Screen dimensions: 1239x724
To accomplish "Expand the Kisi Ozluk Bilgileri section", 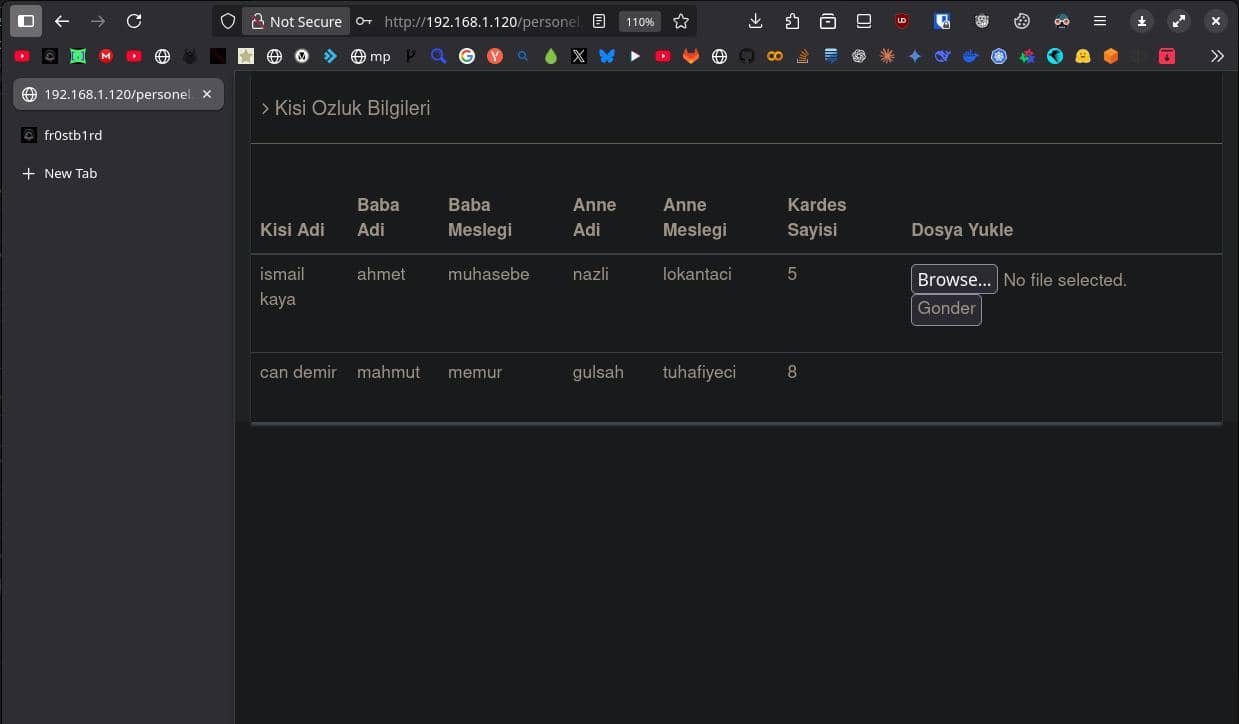I will click(x=345, y=108).
